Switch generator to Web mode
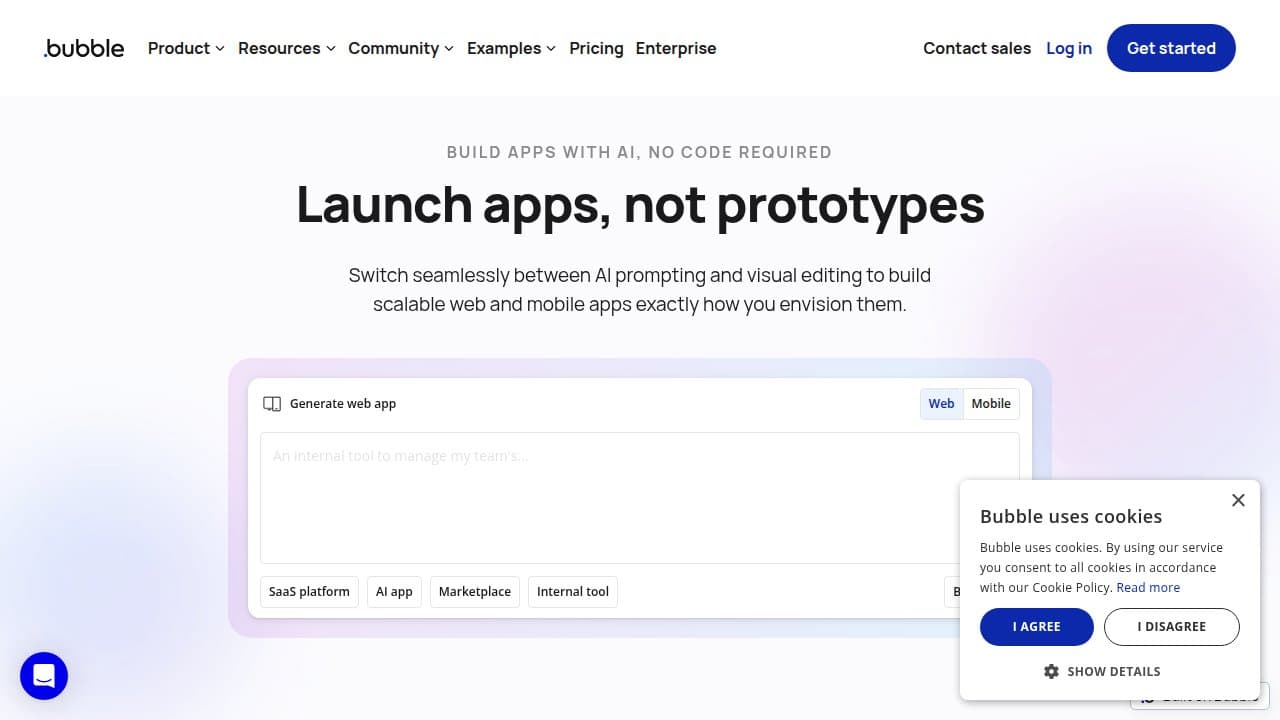Viewport: 1280px width, 720px height. tap(941, 404)
